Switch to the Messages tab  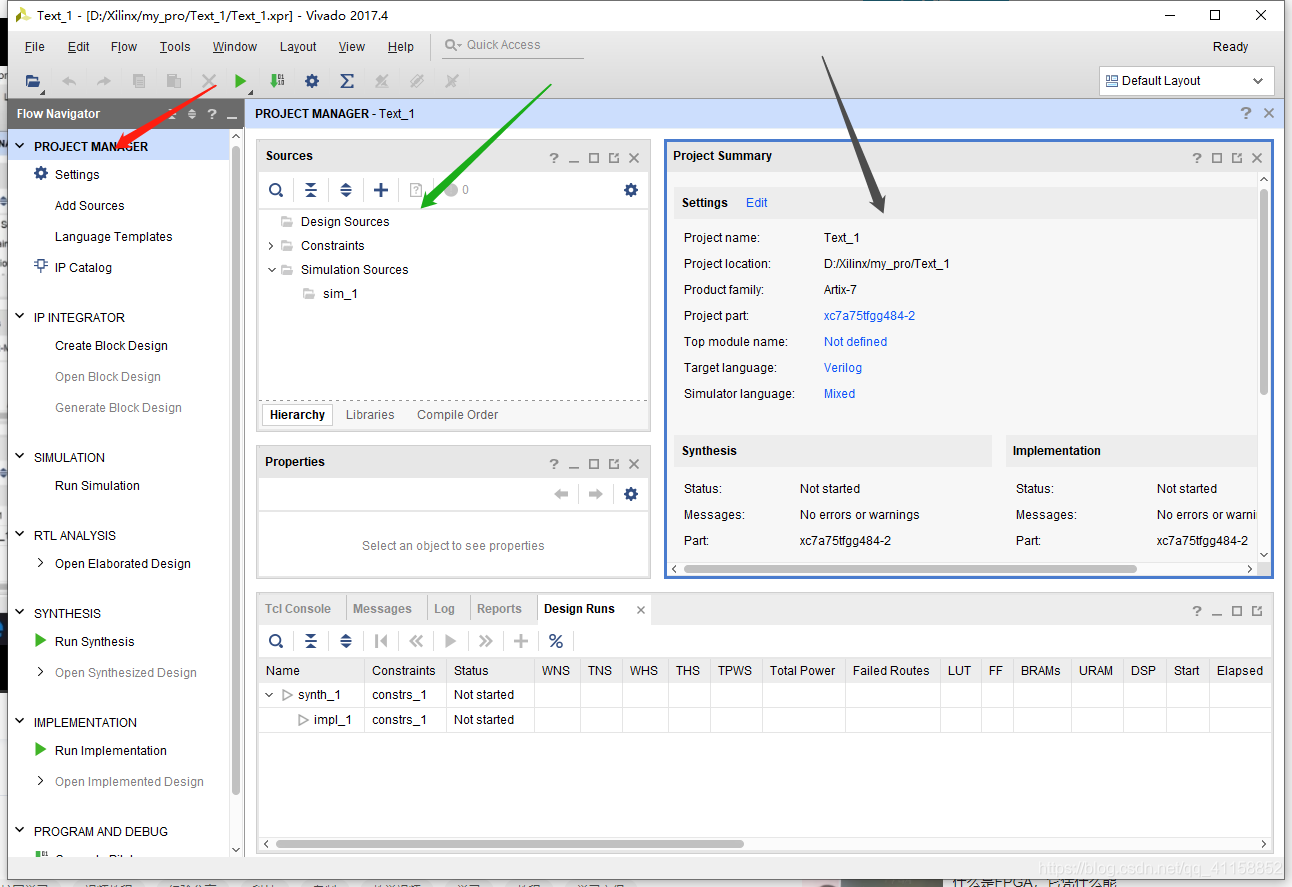tap(382, 609)
